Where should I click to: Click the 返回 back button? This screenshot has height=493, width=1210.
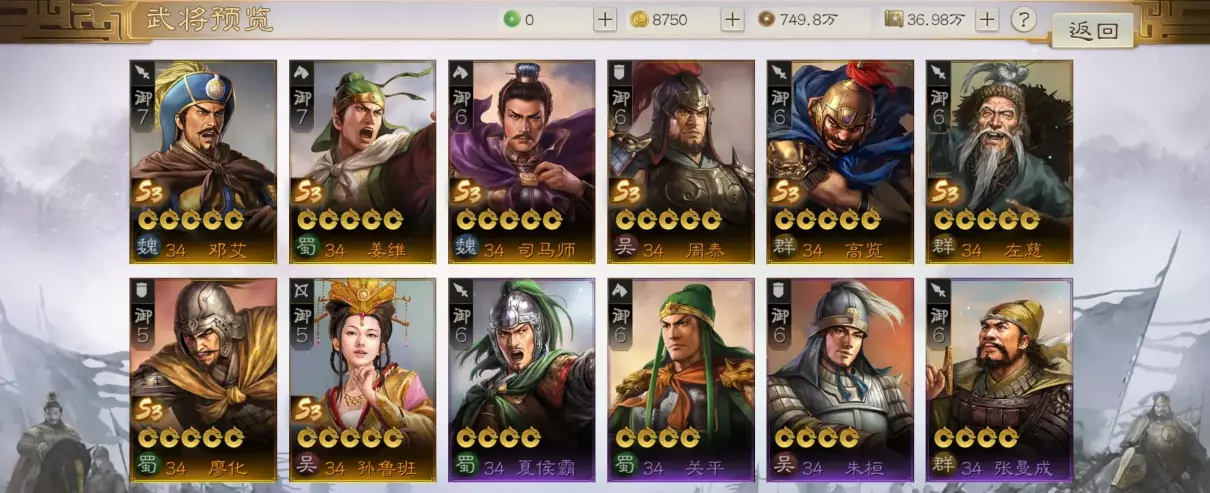point(1092,30)
